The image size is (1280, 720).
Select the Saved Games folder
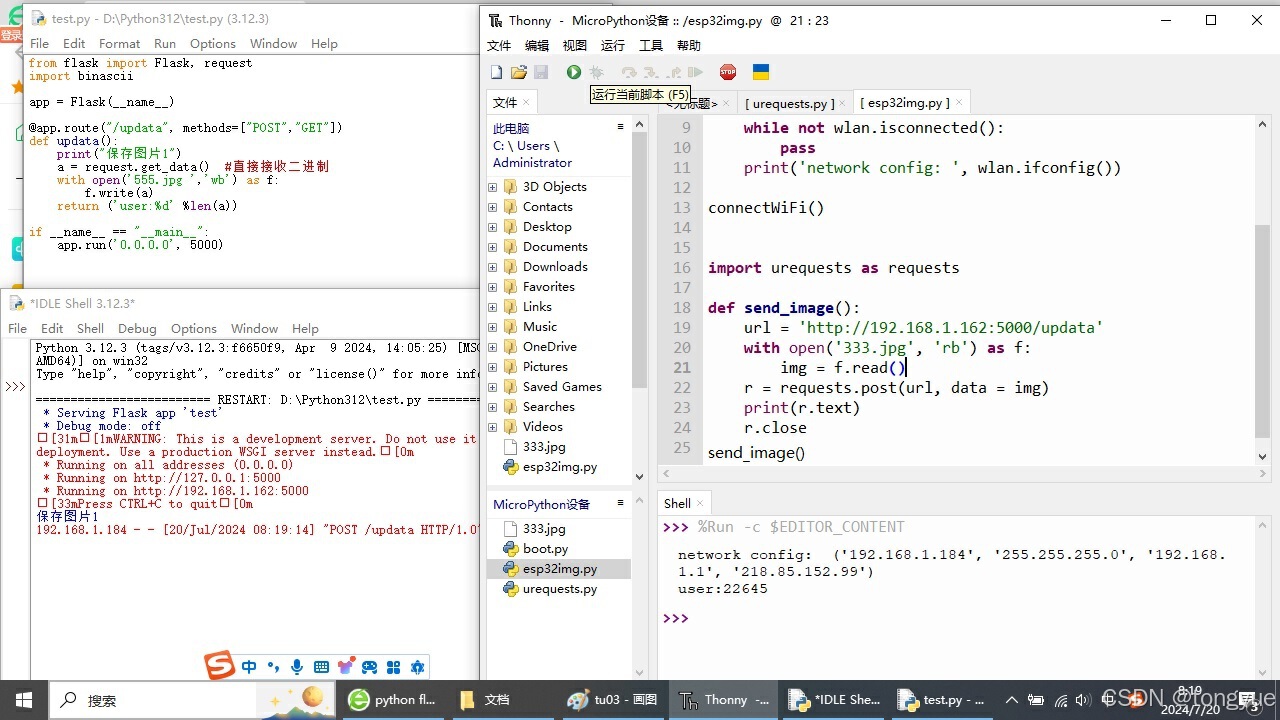coord(562,387)
